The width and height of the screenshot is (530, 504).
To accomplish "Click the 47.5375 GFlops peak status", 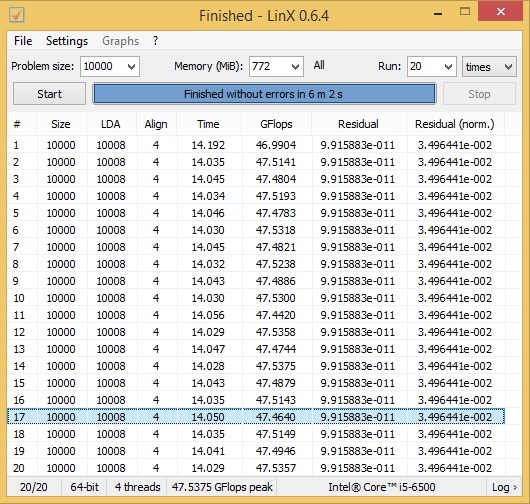I will click(222, 487).
